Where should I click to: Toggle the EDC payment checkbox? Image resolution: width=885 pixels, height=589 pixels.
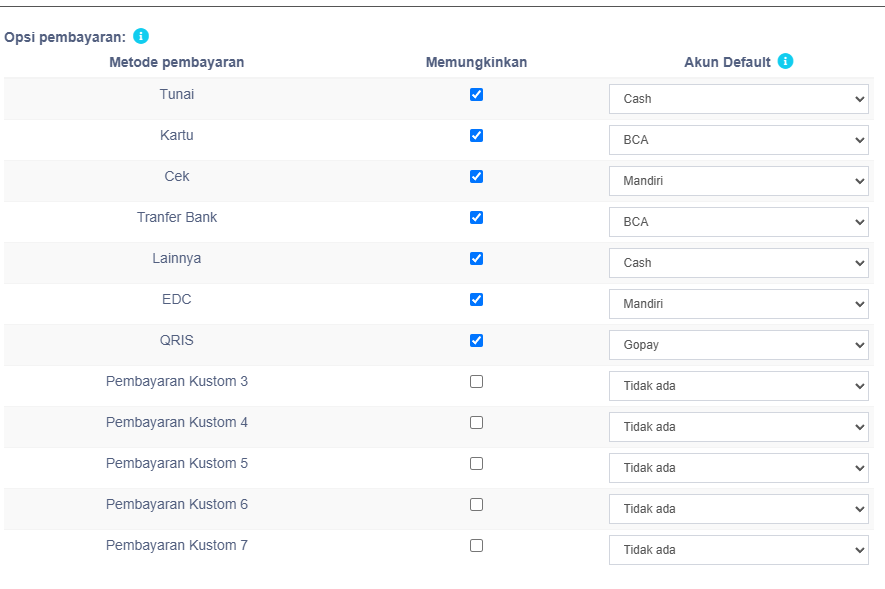pos(476,300)
